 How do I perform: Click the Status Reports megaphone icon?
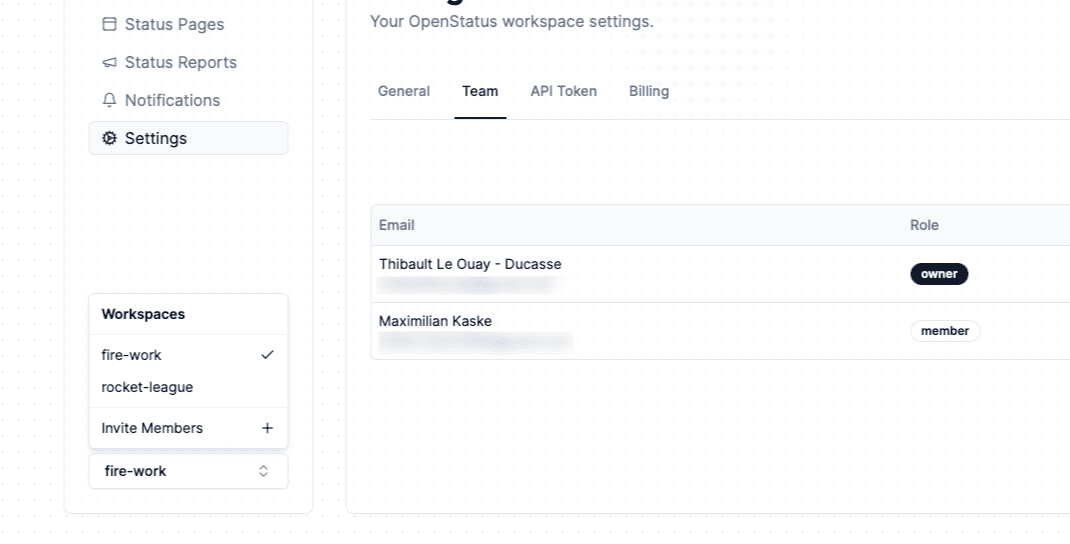(110, 62)
